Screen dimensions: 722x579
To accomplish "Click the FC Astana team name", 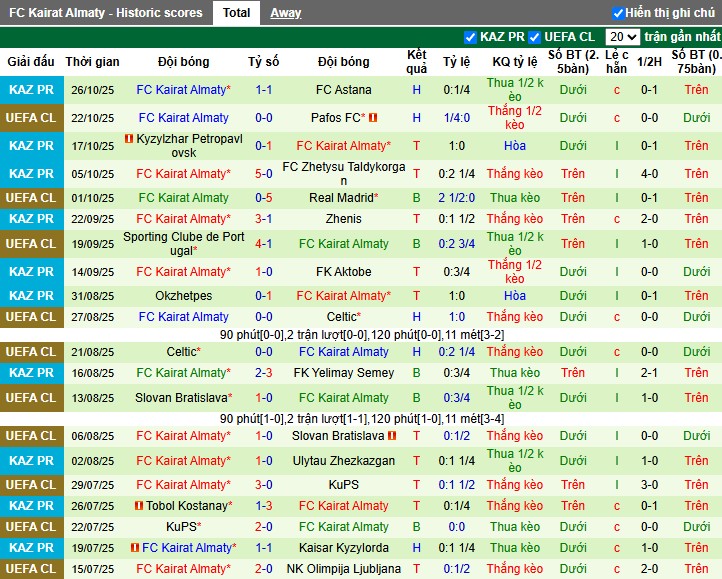I will coord(343,90).
